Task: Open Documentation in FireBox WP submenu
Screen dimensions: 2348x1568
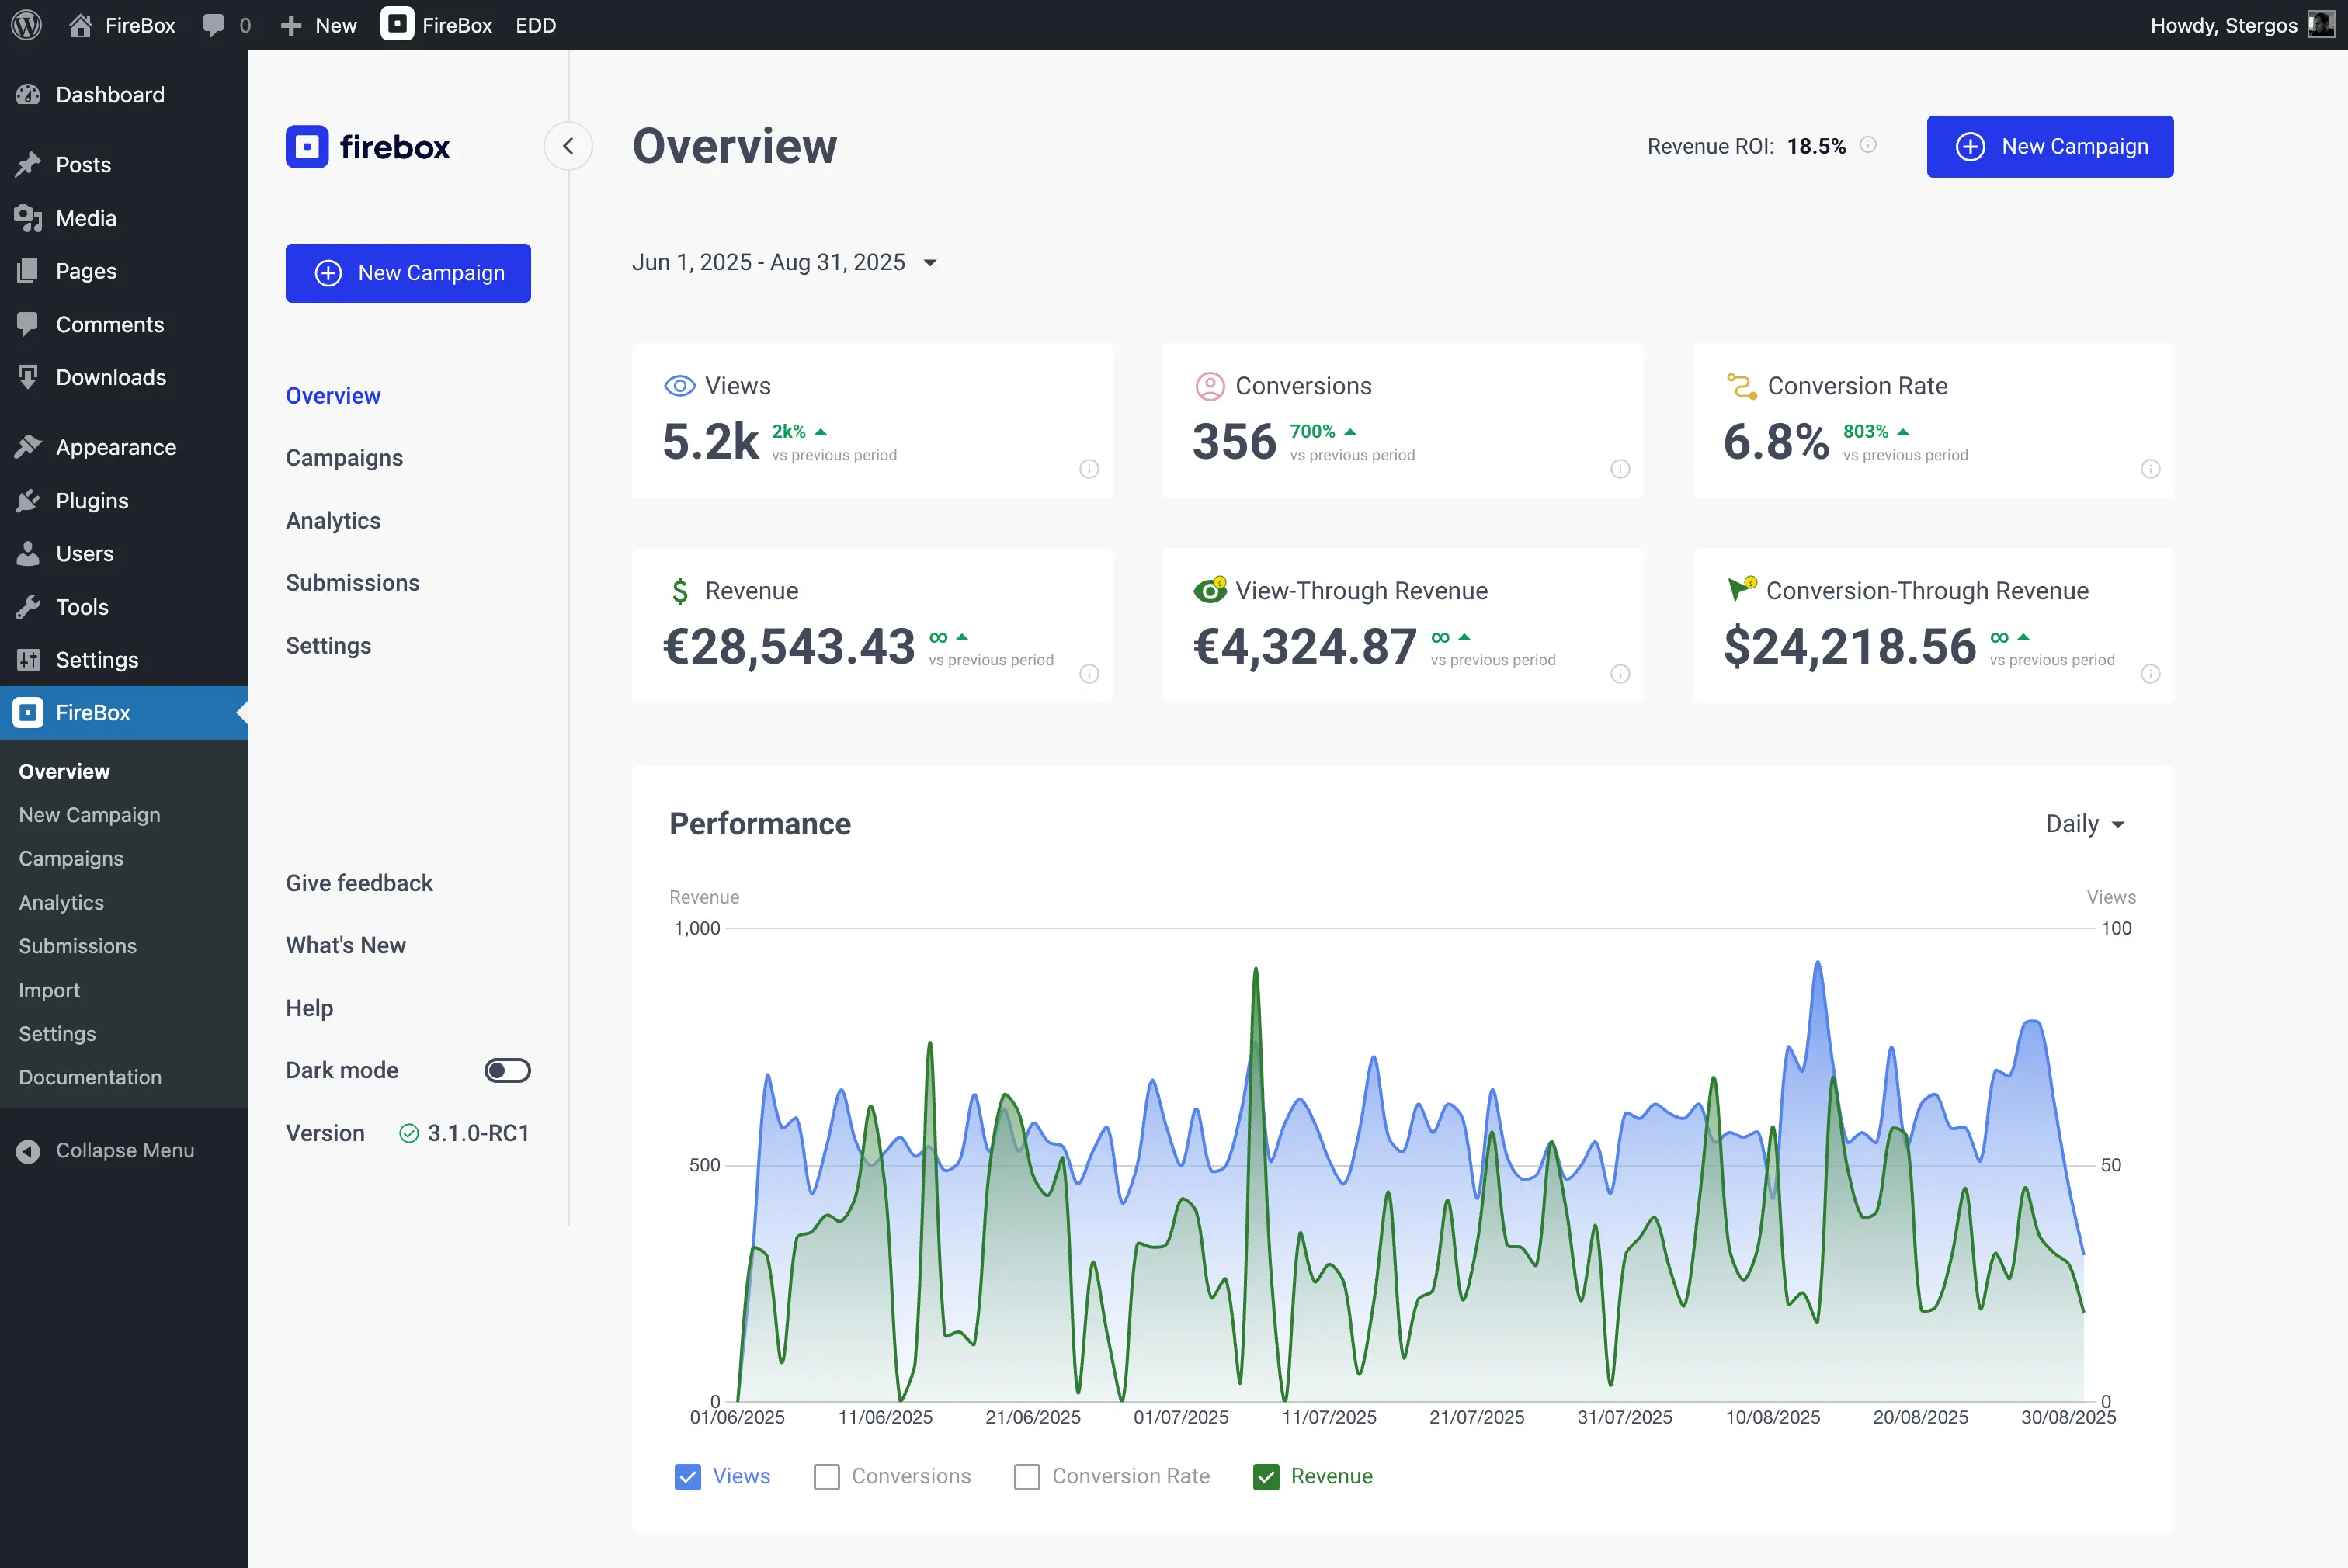Action: point(90,1077)
